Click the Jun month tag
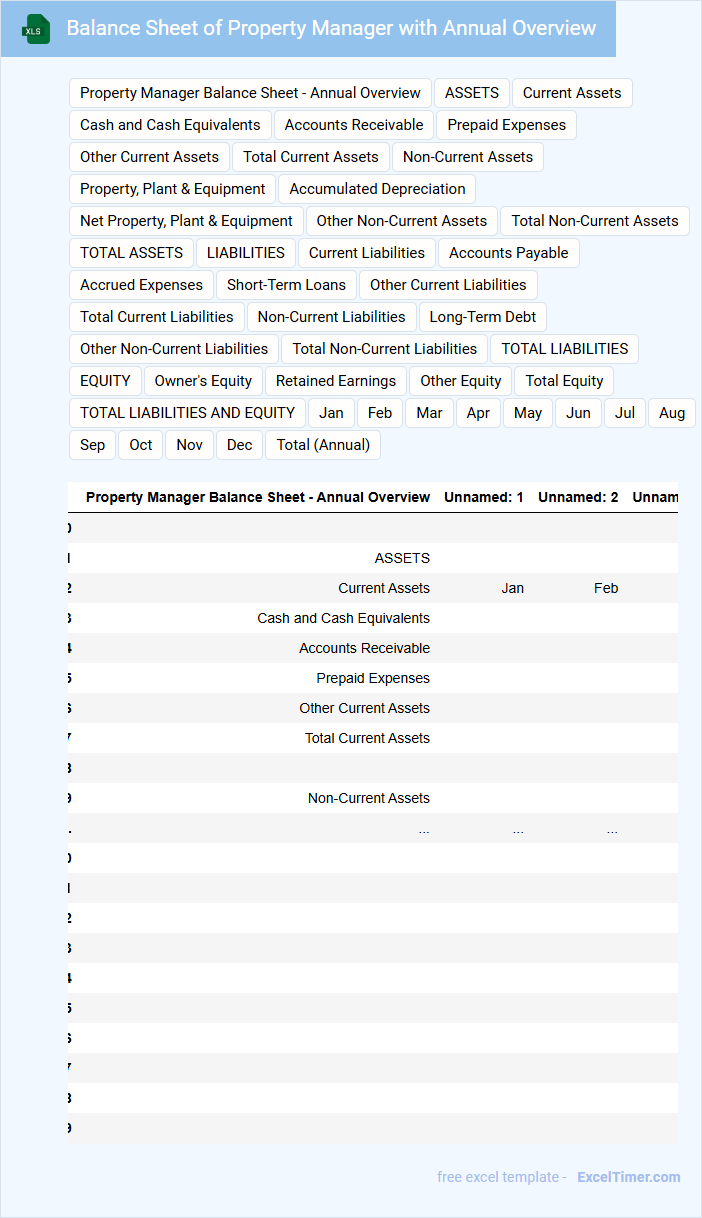Image resolution: width=702 pixels, height=1218 pixels. (578, 413)
